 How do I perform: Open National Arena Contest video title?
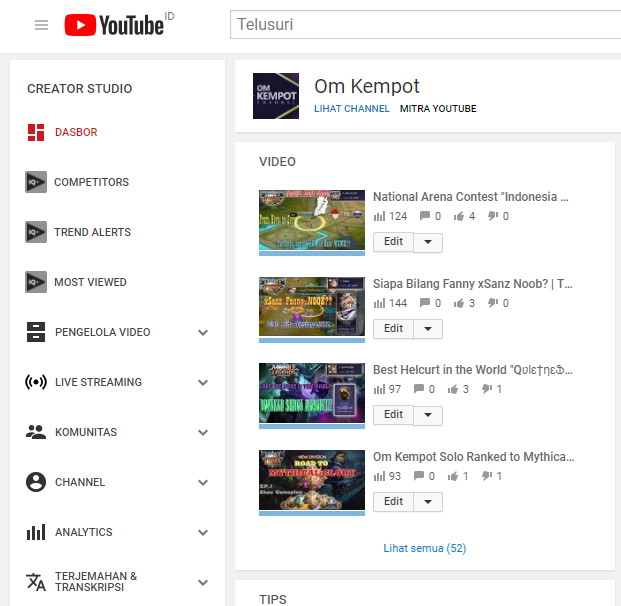471,197
